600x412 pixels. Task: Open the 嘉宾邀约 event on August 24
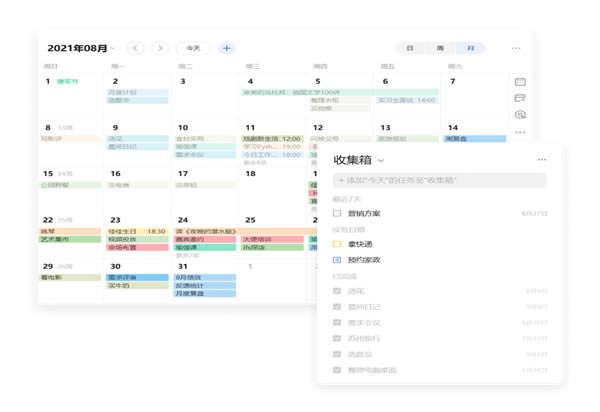pyautogui.click(x=205, y=239)
